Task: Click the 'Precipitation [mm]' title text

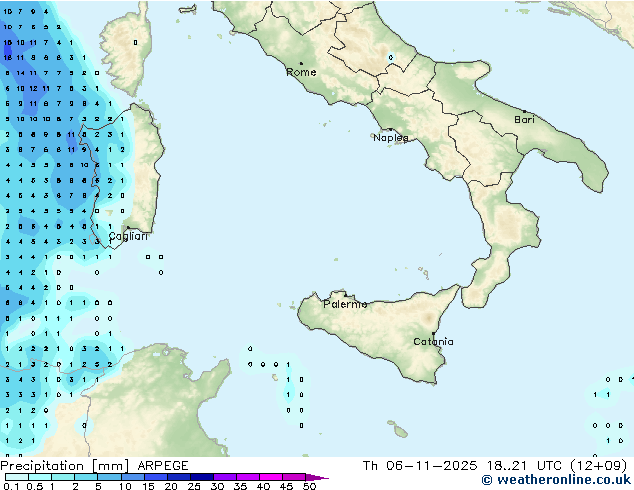Action: [65, 466]
